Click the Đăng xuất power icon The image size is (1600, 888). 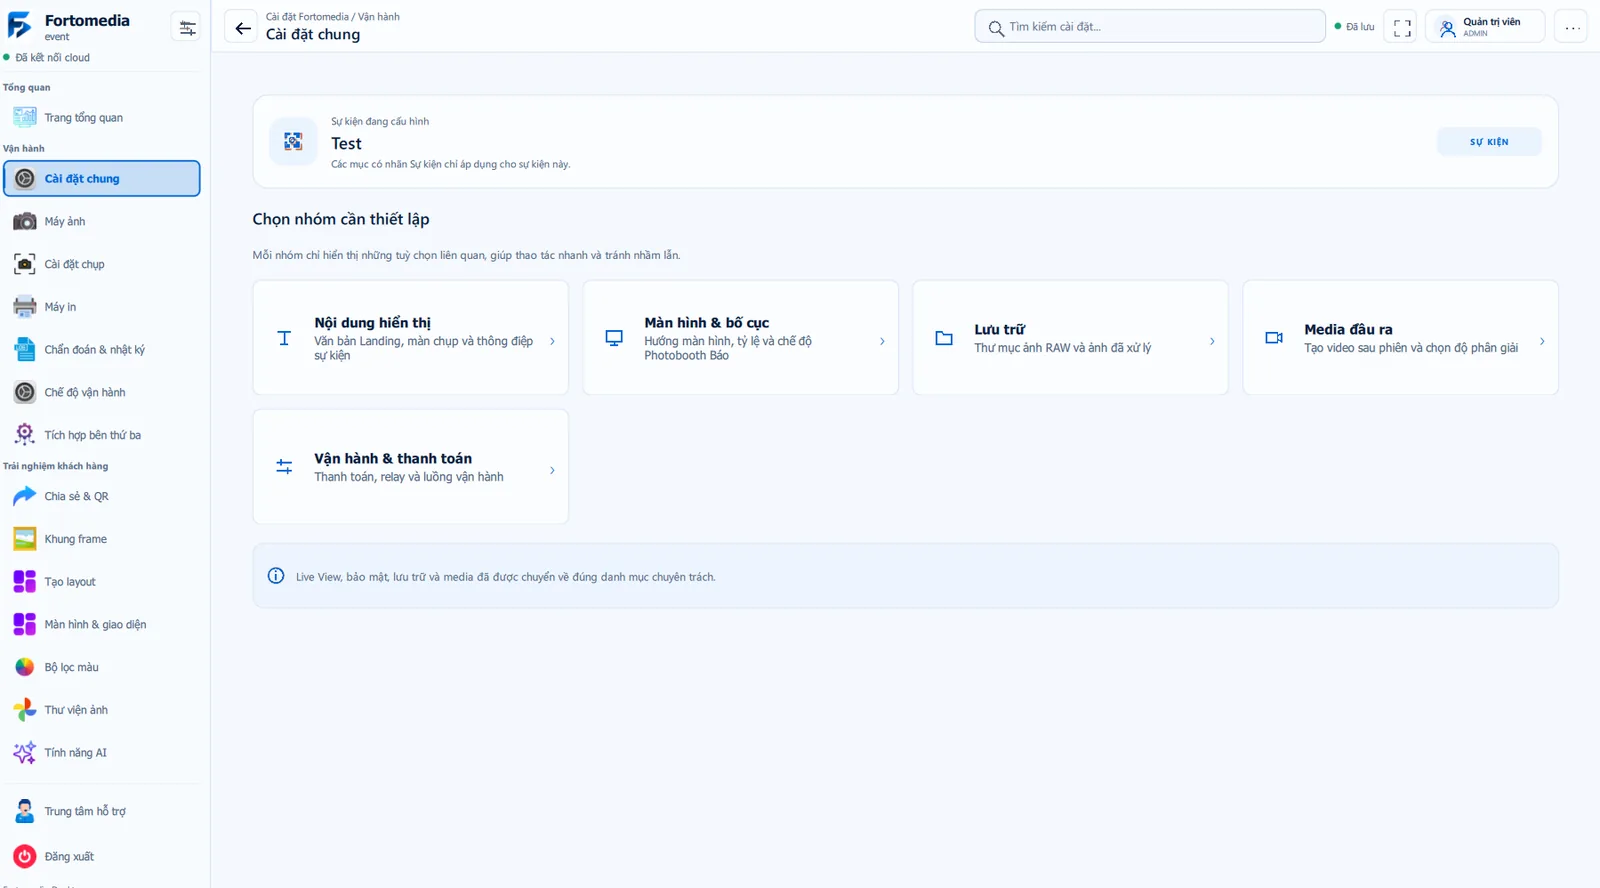click(25, 857)
